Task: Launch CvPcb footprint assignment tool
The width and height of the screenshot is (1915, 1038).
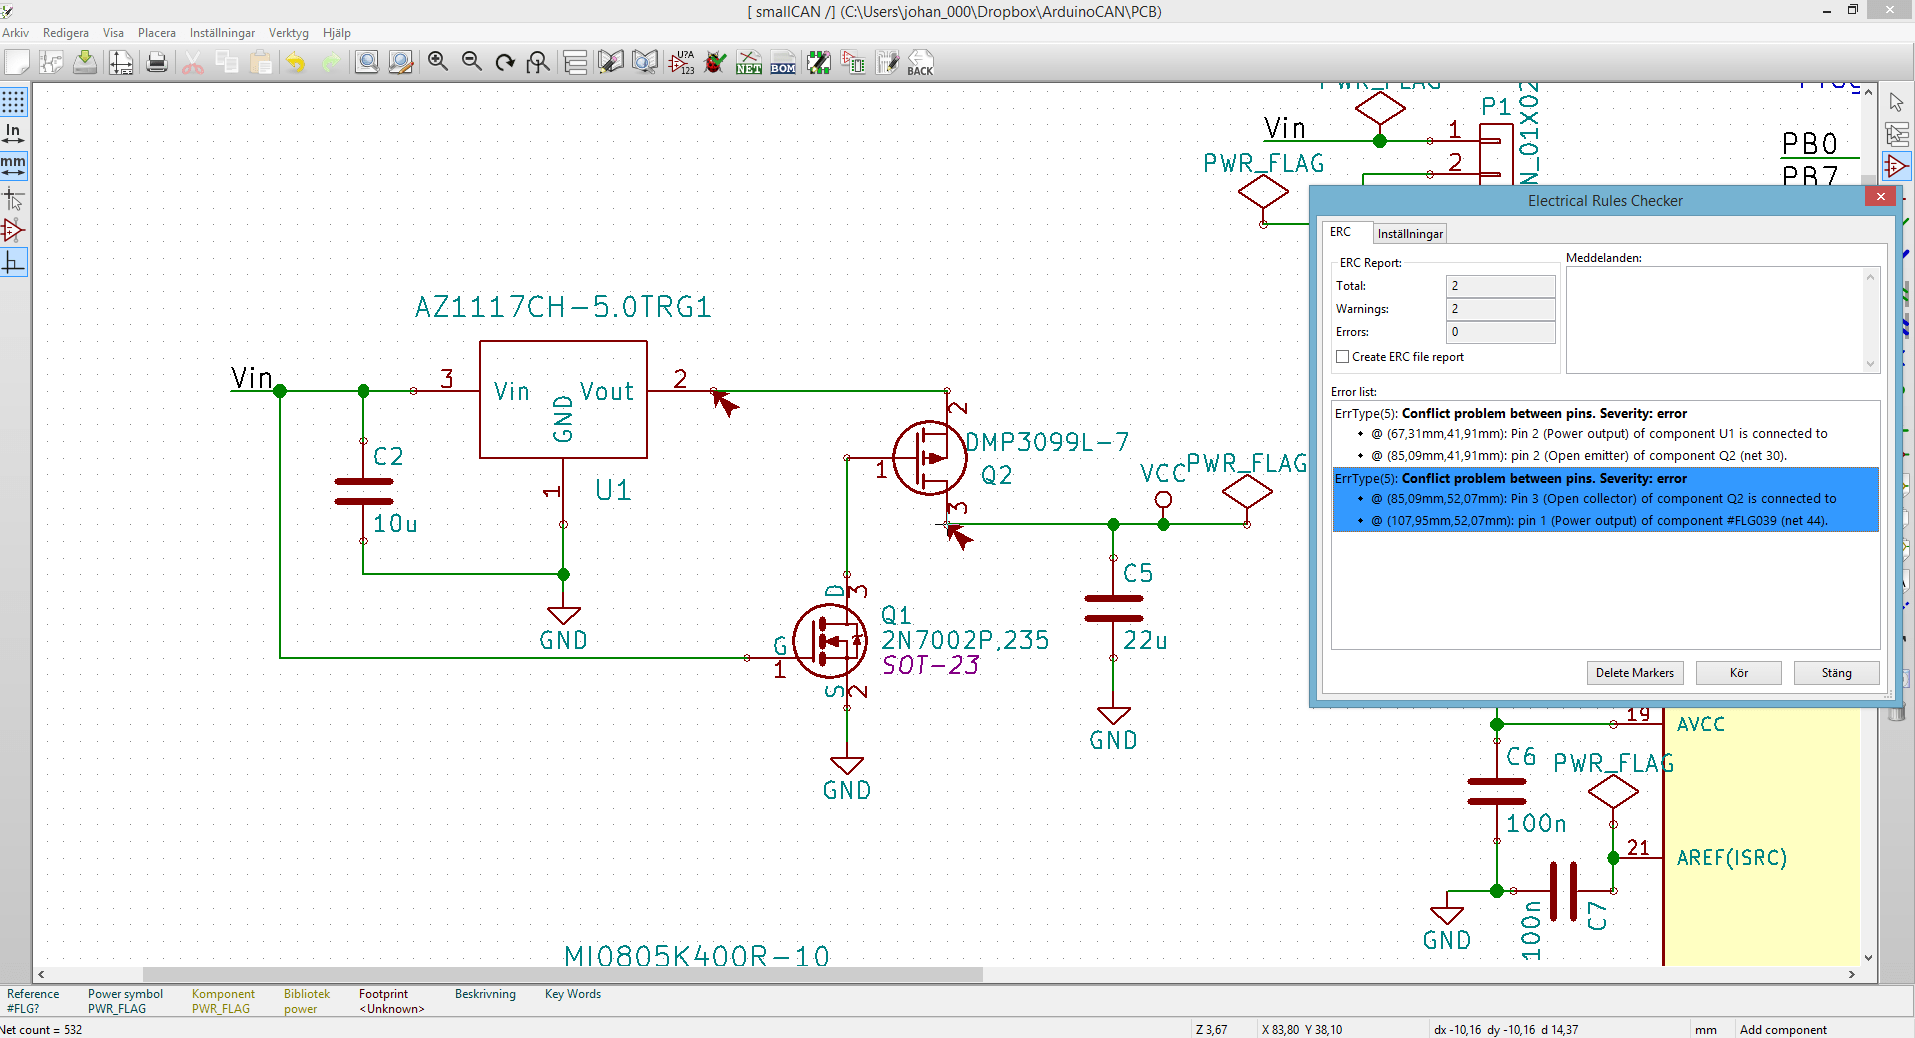Action: [x=853, y=62]
